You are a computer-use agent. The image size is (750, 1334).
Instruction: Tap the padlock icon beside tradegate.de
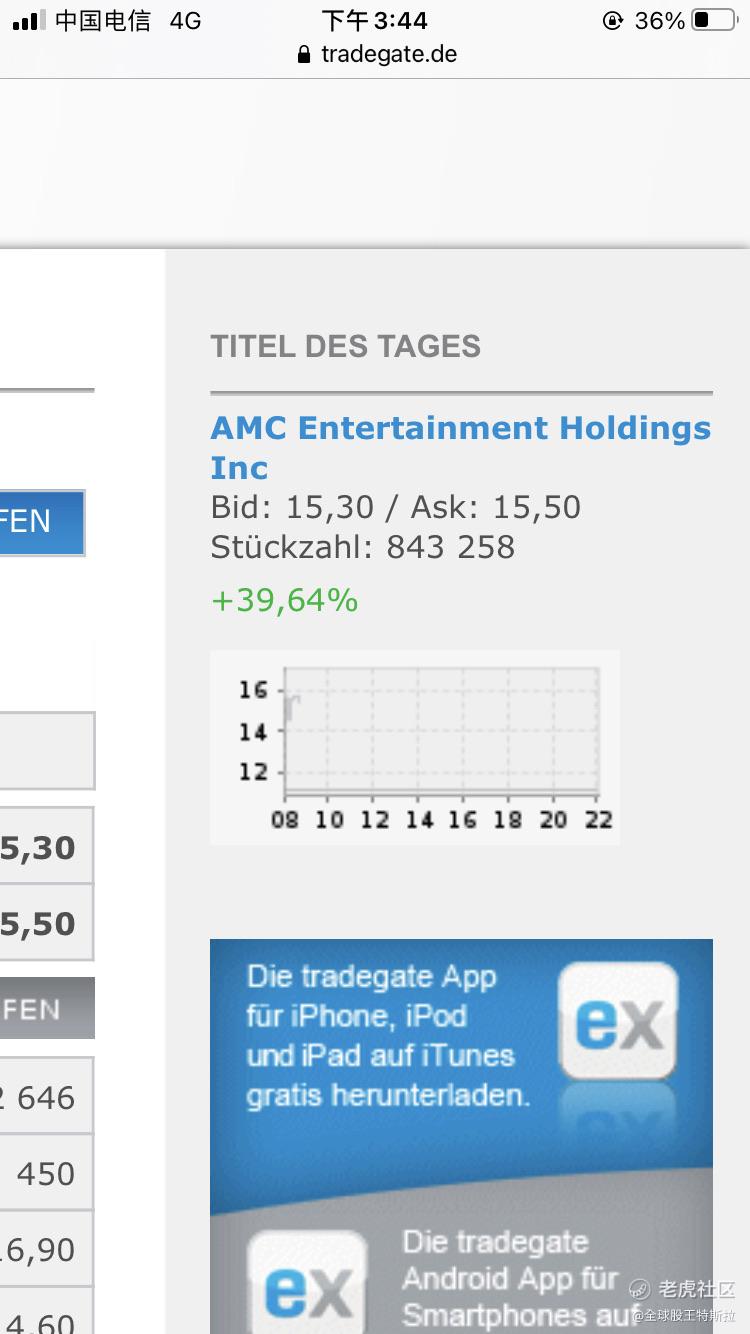[x=305, y=54]
